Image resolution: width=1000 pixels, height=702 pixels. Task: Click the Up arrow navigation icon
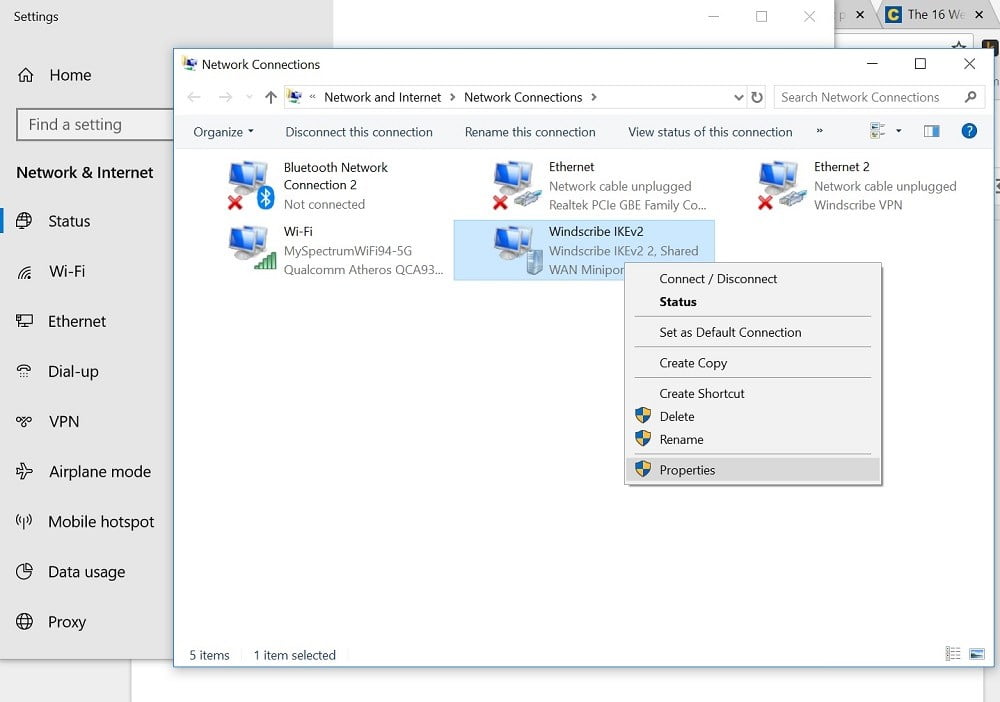pos(270,97)
